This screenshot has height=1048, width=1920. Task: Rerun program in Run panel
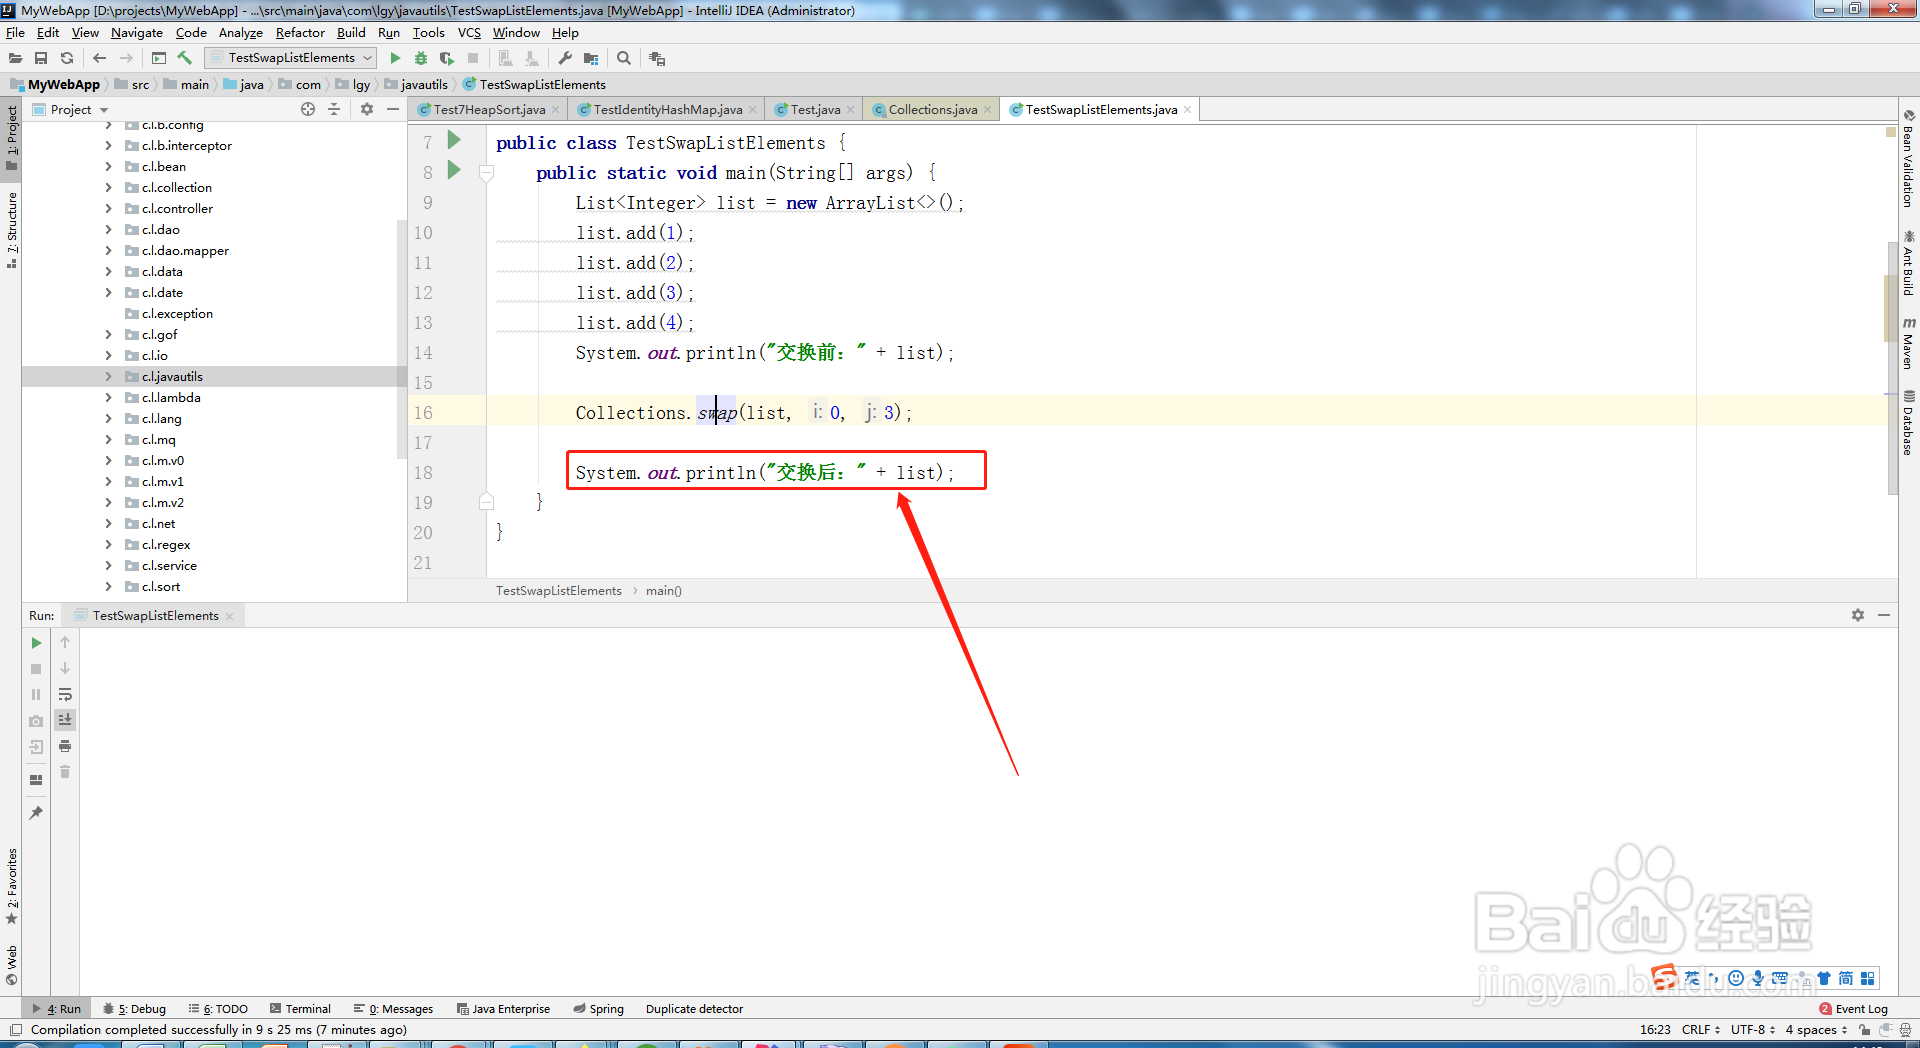pyautogui.click(x=36, y=643)
